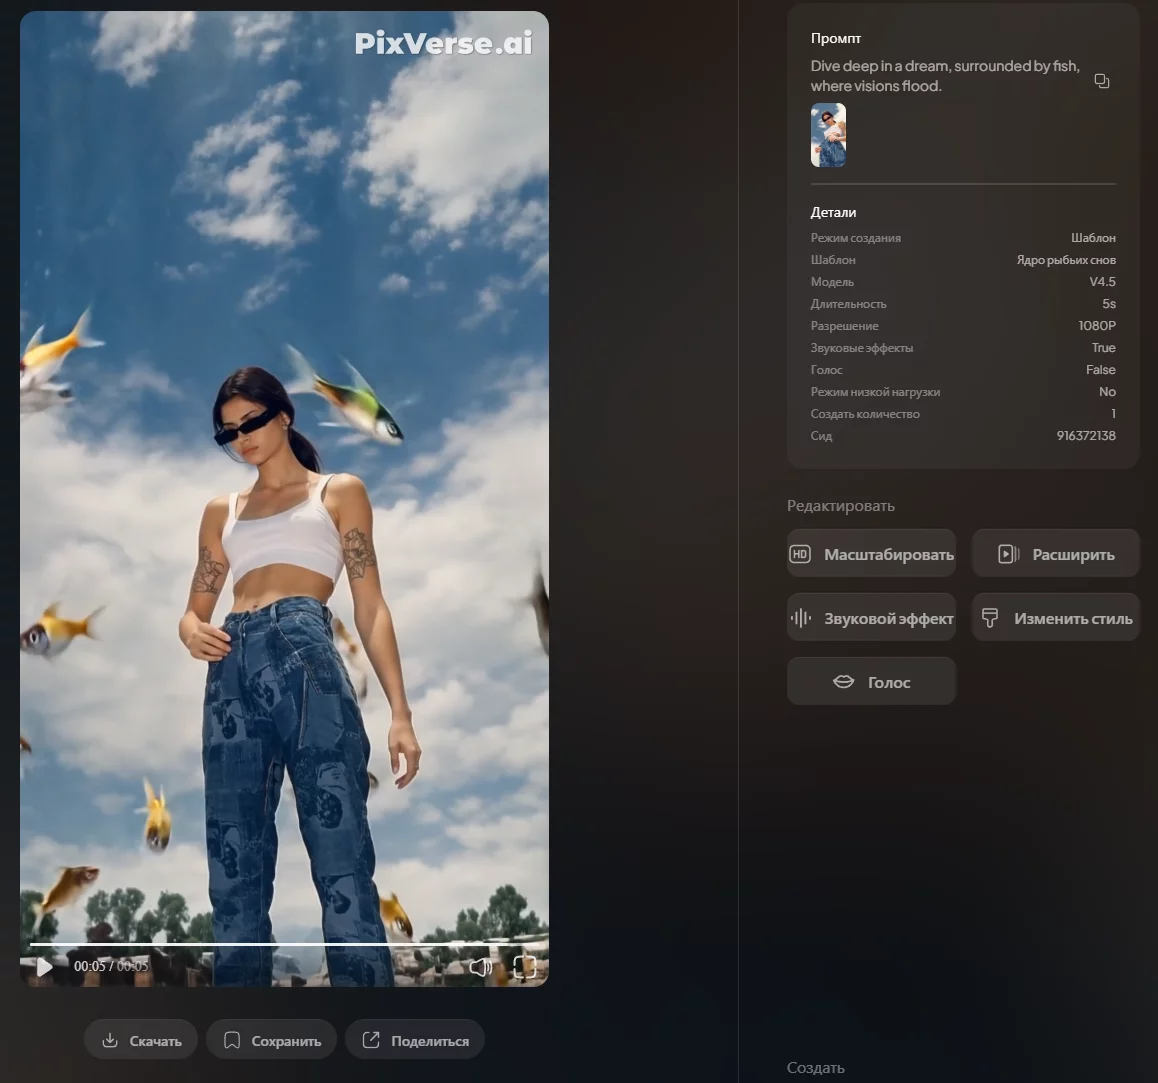The image size is (1158, 1083).
Task: Enter fullscreen mode on the video player
Action: [x=524, y=967]
